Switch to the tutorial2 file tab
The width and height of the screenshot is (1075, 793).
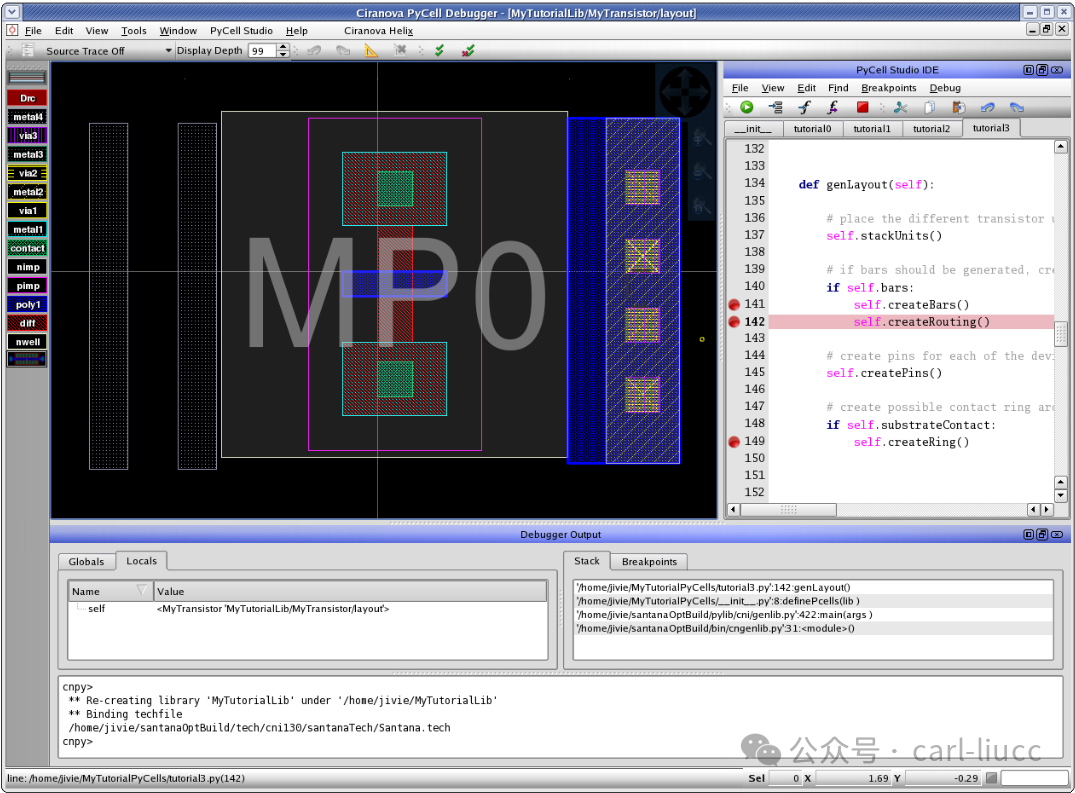pyautogui.click(x=931, y=128)
